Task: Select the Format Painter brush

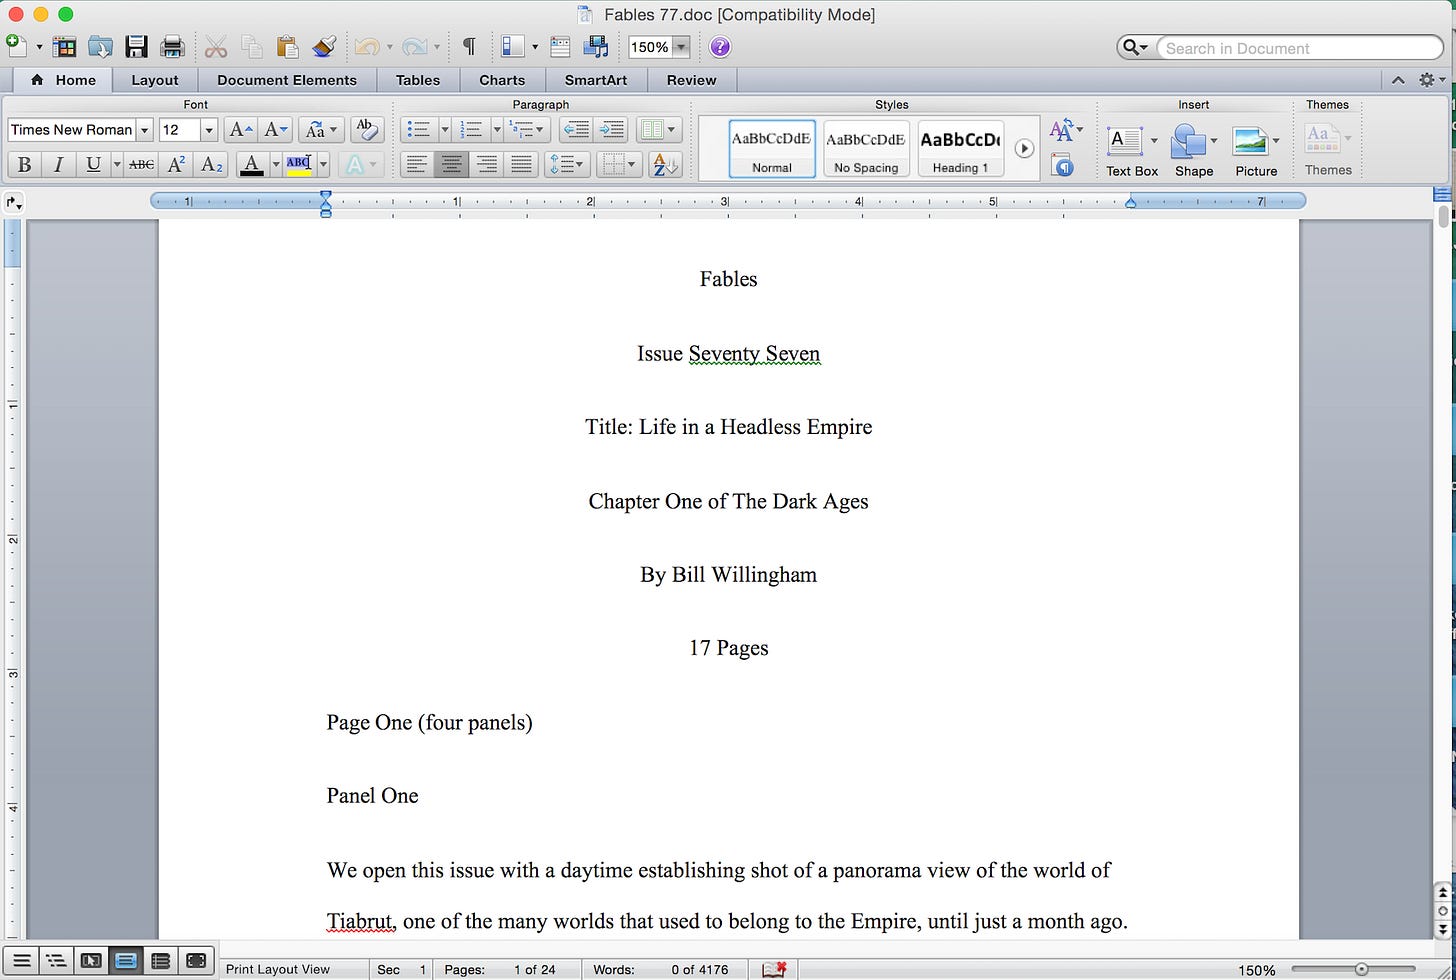Action: point(323,46)
